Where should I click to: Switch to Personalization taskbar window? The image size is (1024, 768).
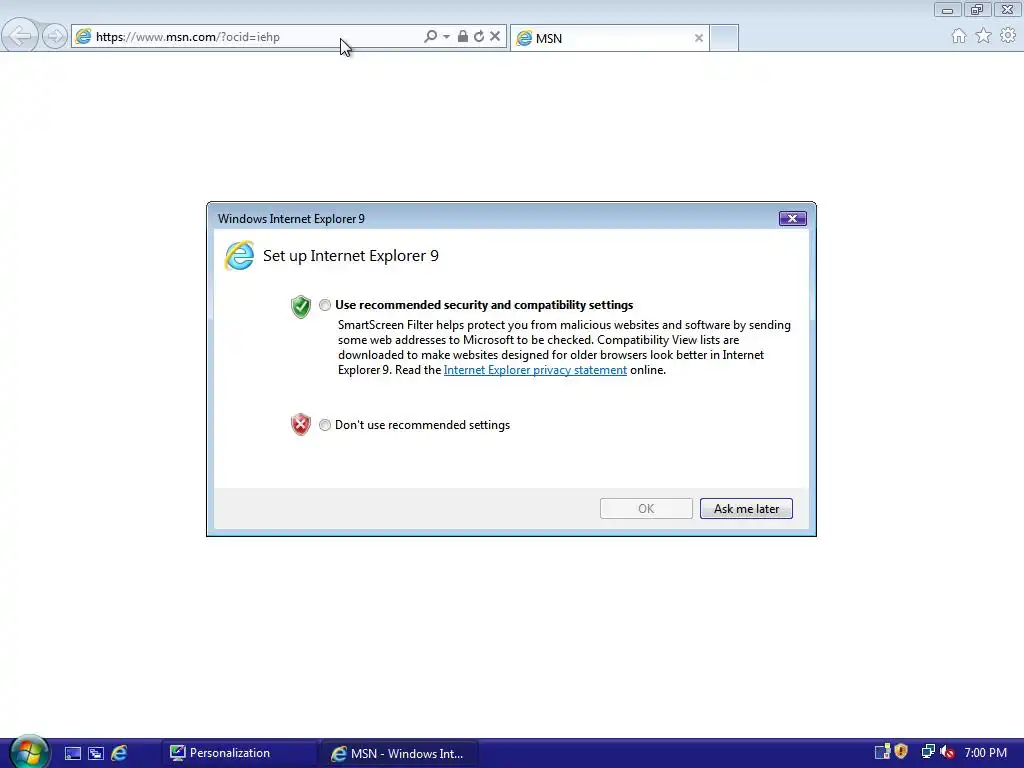(239, 753)
